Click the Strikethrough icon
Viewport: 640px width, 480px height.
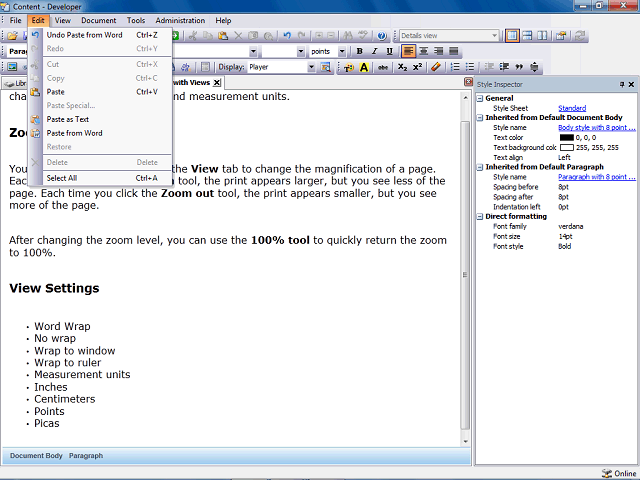coord(383,67)
